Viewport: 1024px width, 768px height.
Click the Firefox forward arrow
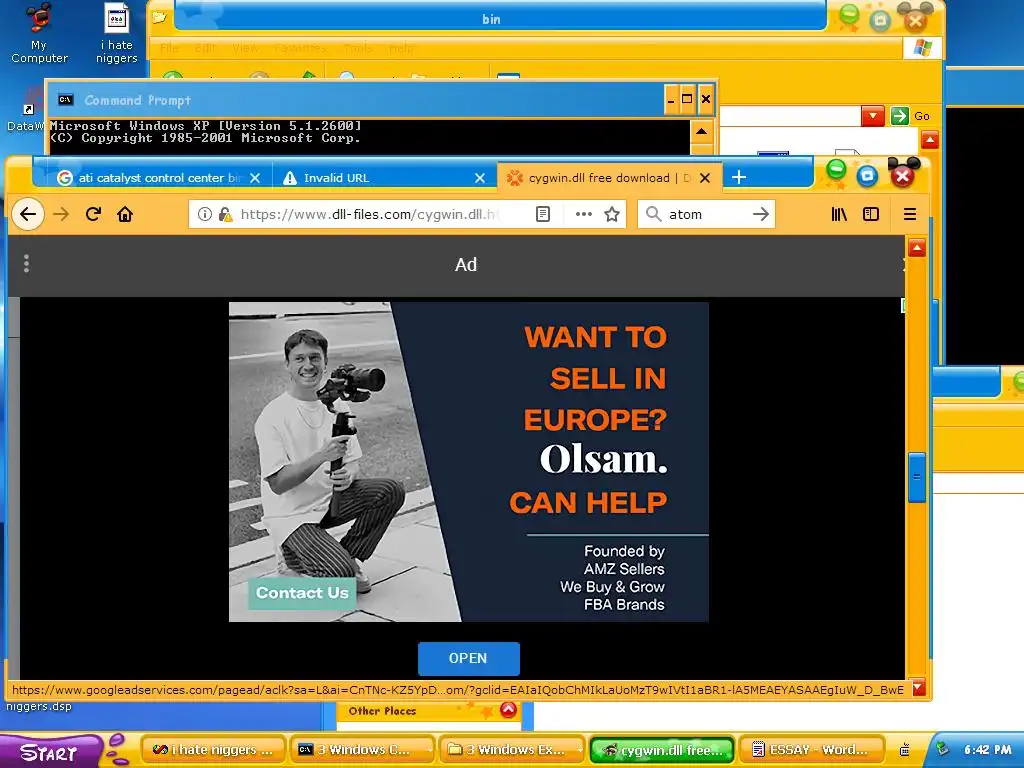61,214
